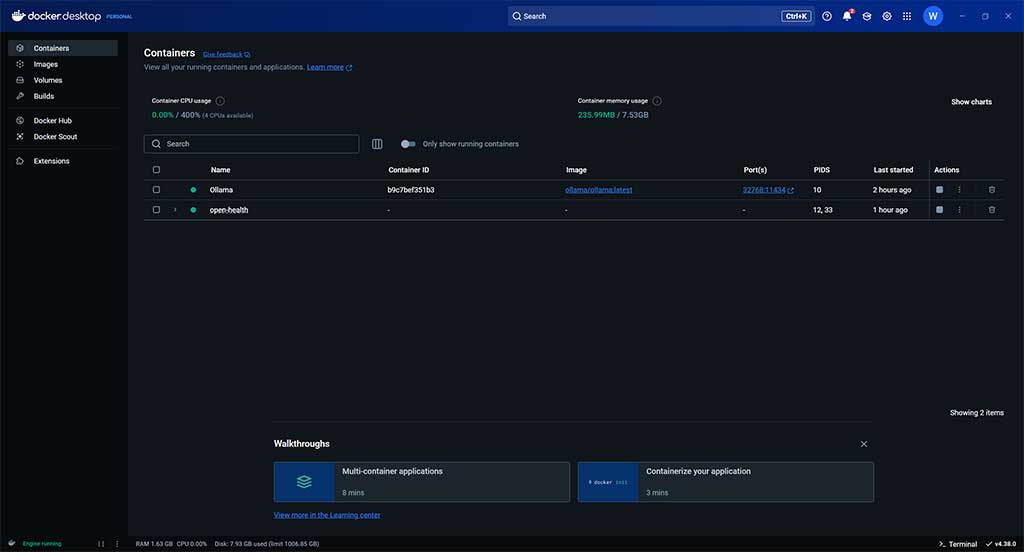Stop the open-health stack
This screenshot has height=552, width=1024.
coord(939,210)
